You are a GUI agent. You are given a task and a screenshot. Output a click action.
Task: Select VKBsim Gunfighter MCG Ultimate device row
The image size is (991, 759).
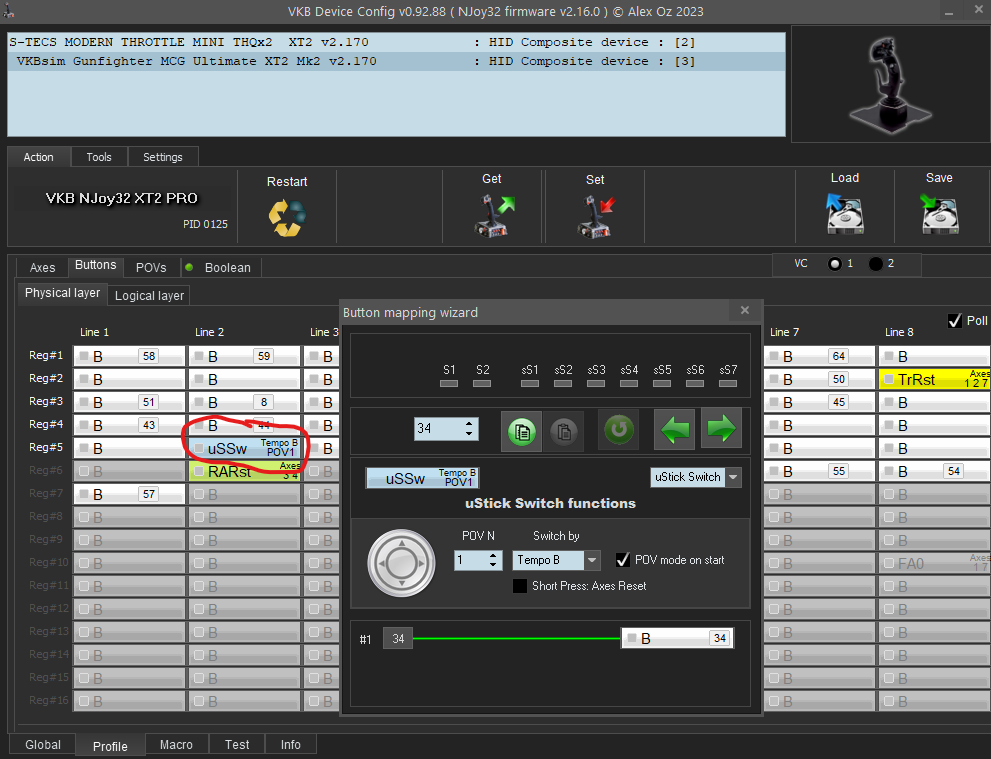[x=396, y=61]
